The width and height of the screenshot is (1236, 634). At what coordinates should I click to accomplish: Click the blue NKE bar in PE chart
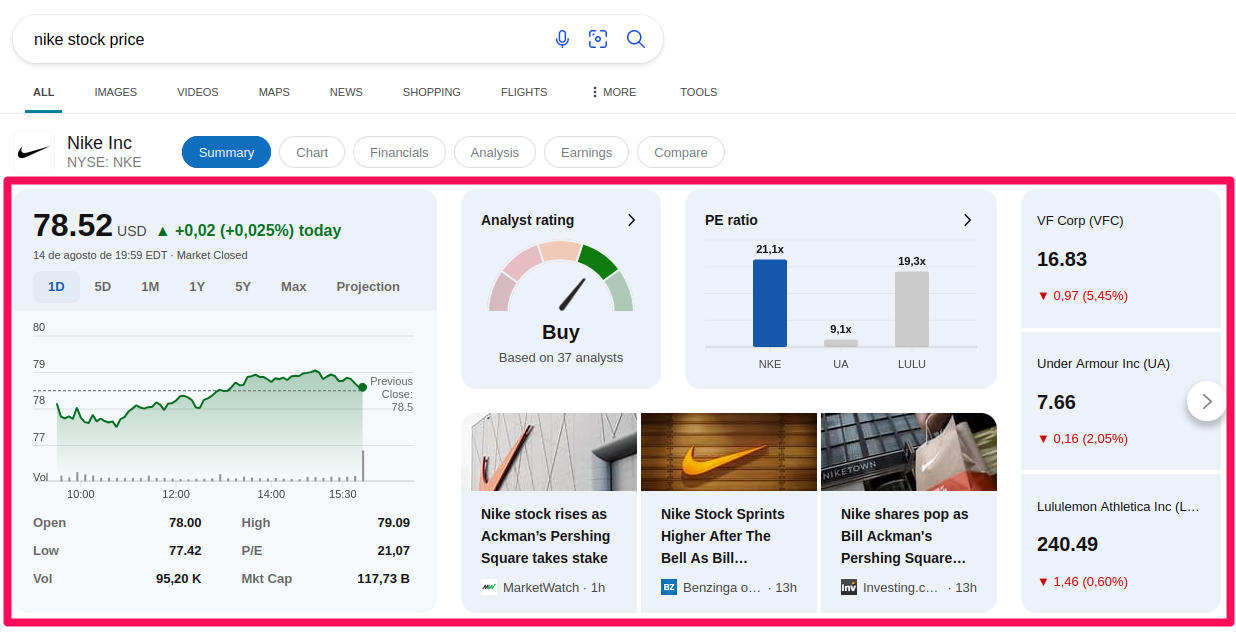[769, 303]
